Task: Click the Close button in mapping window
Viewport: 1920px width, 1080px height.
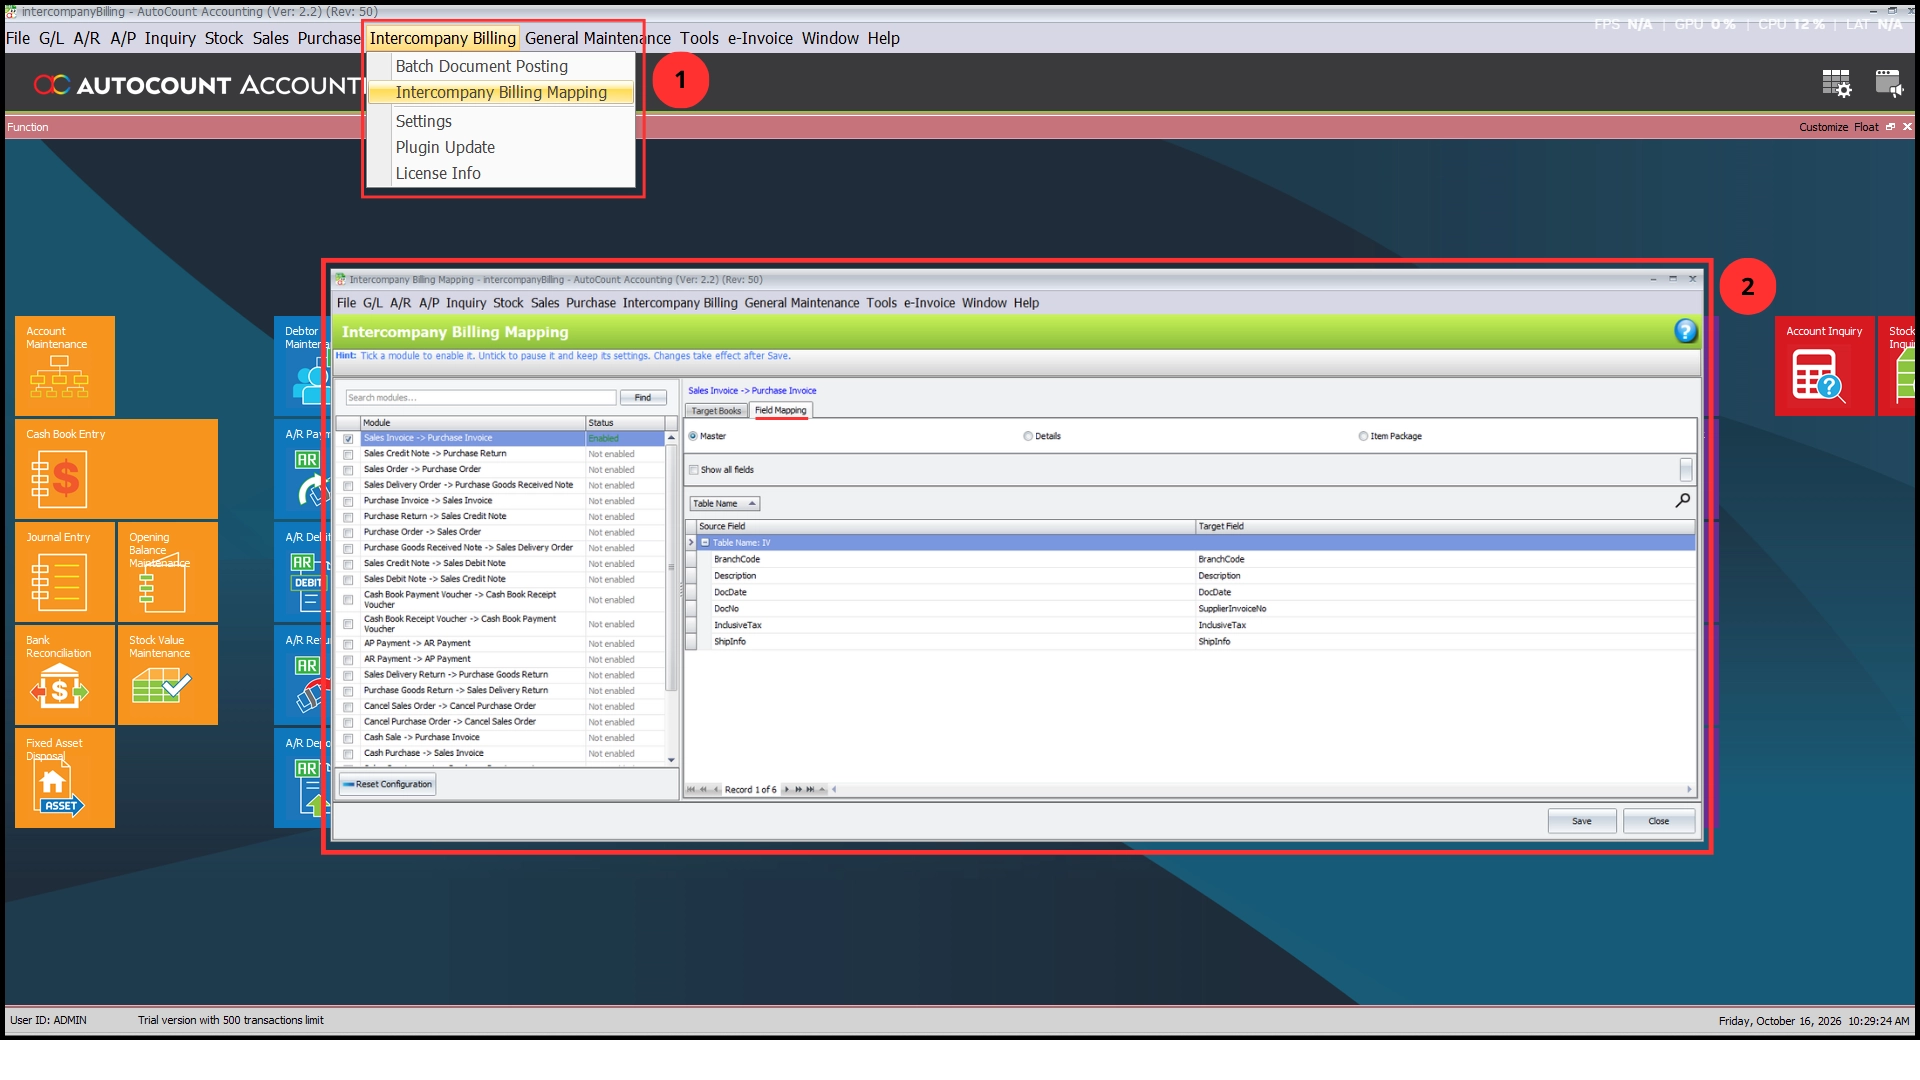Action: pos(1659,821)
